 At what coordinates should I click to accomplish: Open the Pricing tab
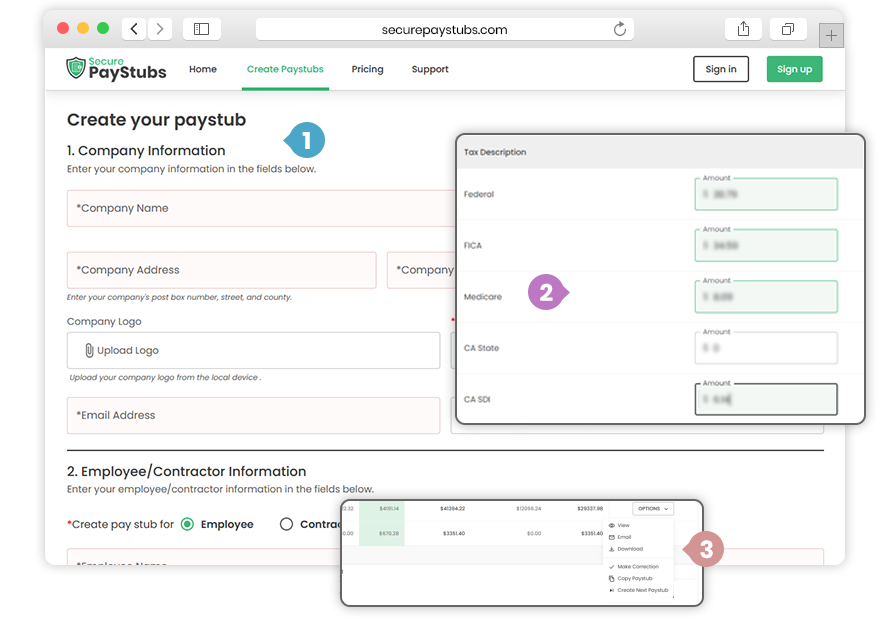(367, 70)
